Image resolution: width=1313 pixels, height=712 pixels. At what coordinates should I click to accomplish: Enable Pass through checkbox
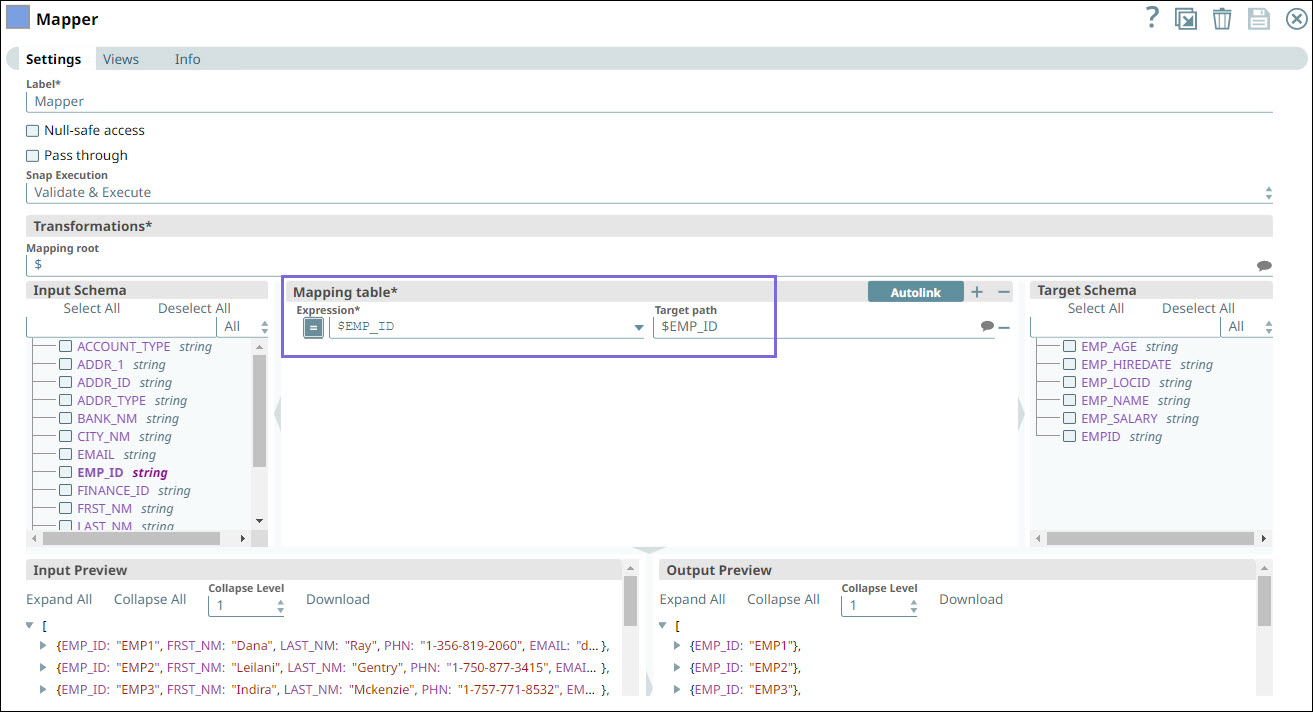coord(33,156)
